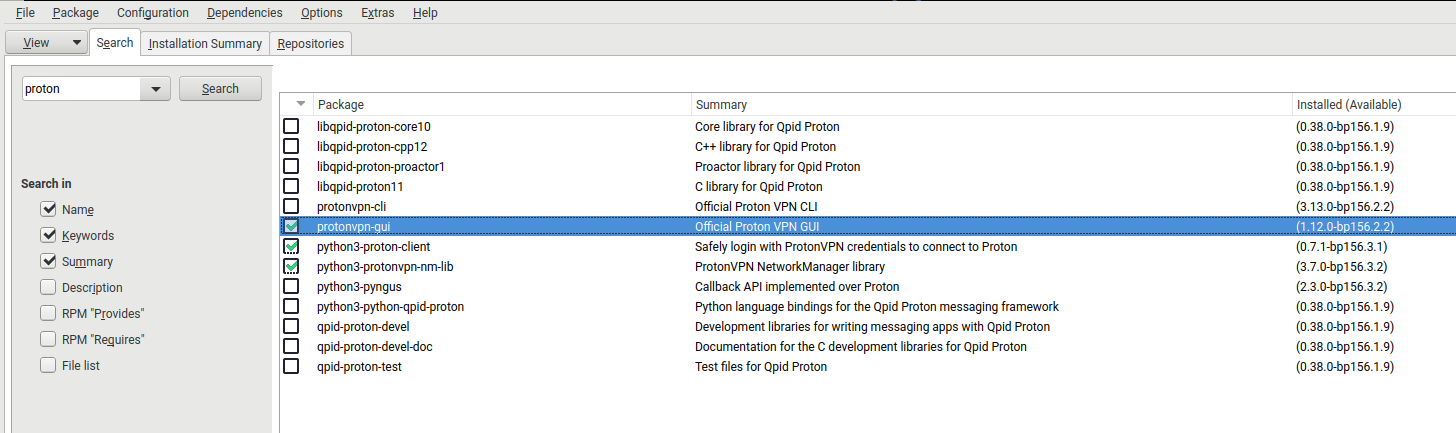The width and height of the screenshot is (1456, 433).
Task: Click status icon of python3-protonvpn-nm-lib package
Action: pyautogui.click(x=291, y=266)
